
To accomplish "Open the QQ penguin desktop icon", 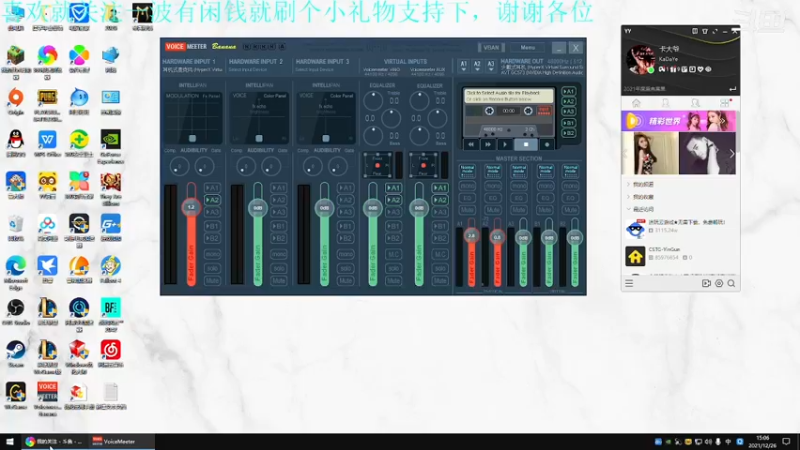I will [x=16, y=143].
